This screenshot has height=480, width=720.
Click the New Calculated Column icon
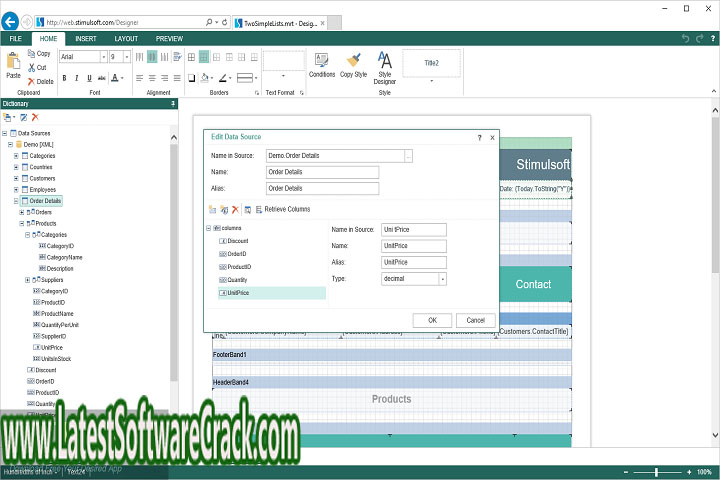[x=224, y=209]
